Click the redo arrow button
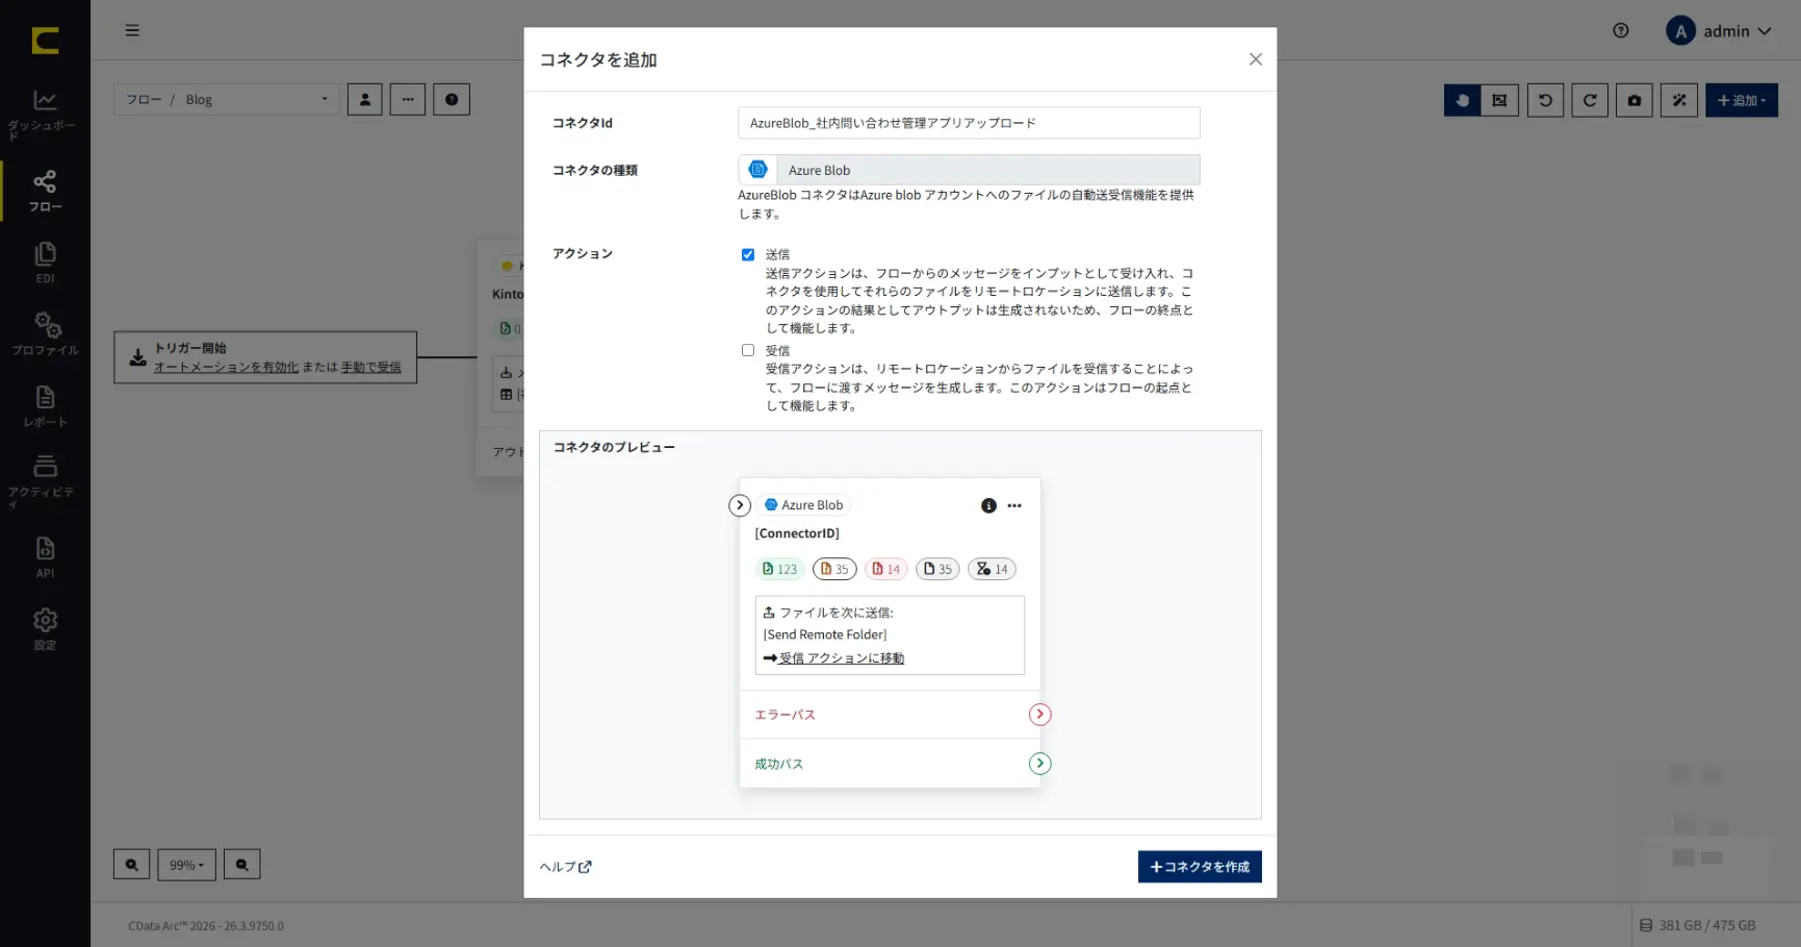 [x=1590, y=100]
